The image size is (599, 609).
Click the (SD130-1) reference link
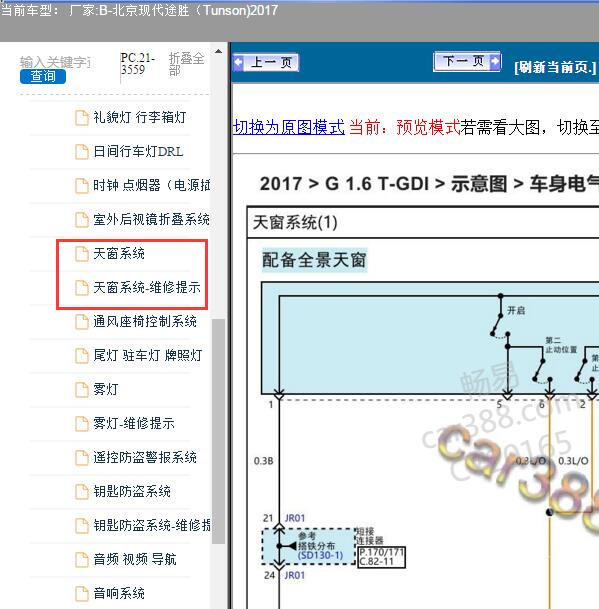coord(320,555)
